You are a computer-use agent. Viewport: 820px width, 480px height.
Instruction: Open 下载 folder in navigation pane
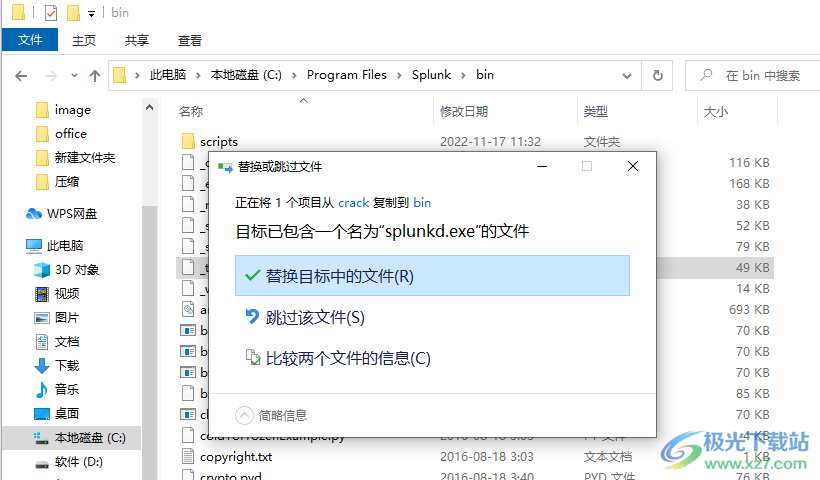pyautogui.click(x=56, y=365)
